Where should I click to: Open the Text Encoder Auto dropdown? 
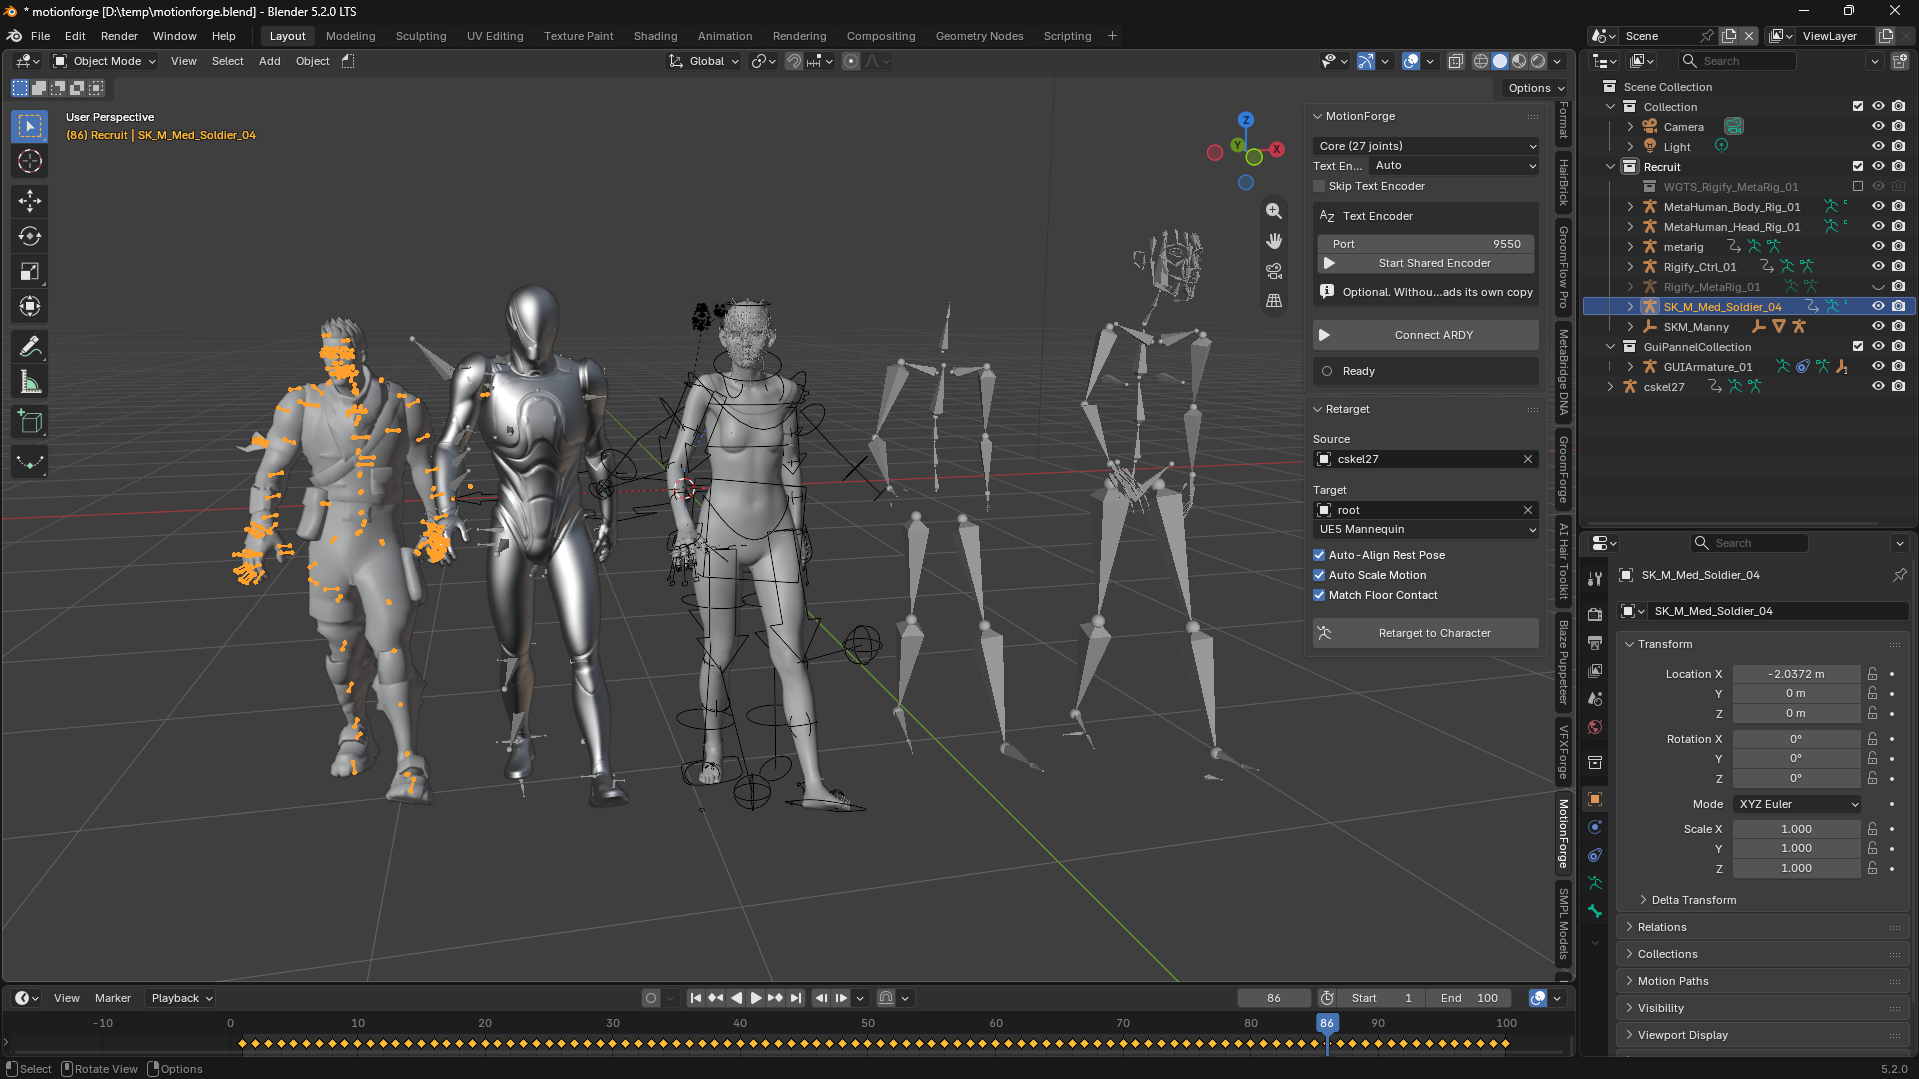[x=1454, y=166]
